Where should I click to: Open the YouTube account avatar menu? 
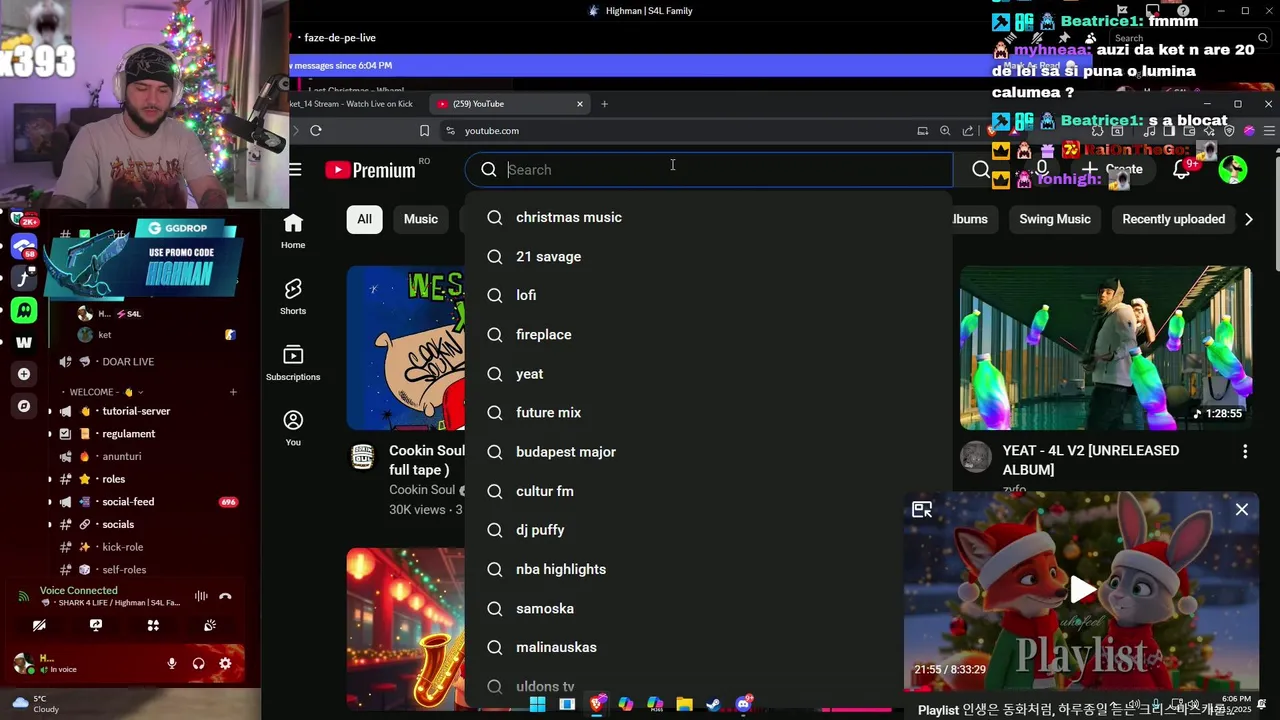(x=1232, y=170)
